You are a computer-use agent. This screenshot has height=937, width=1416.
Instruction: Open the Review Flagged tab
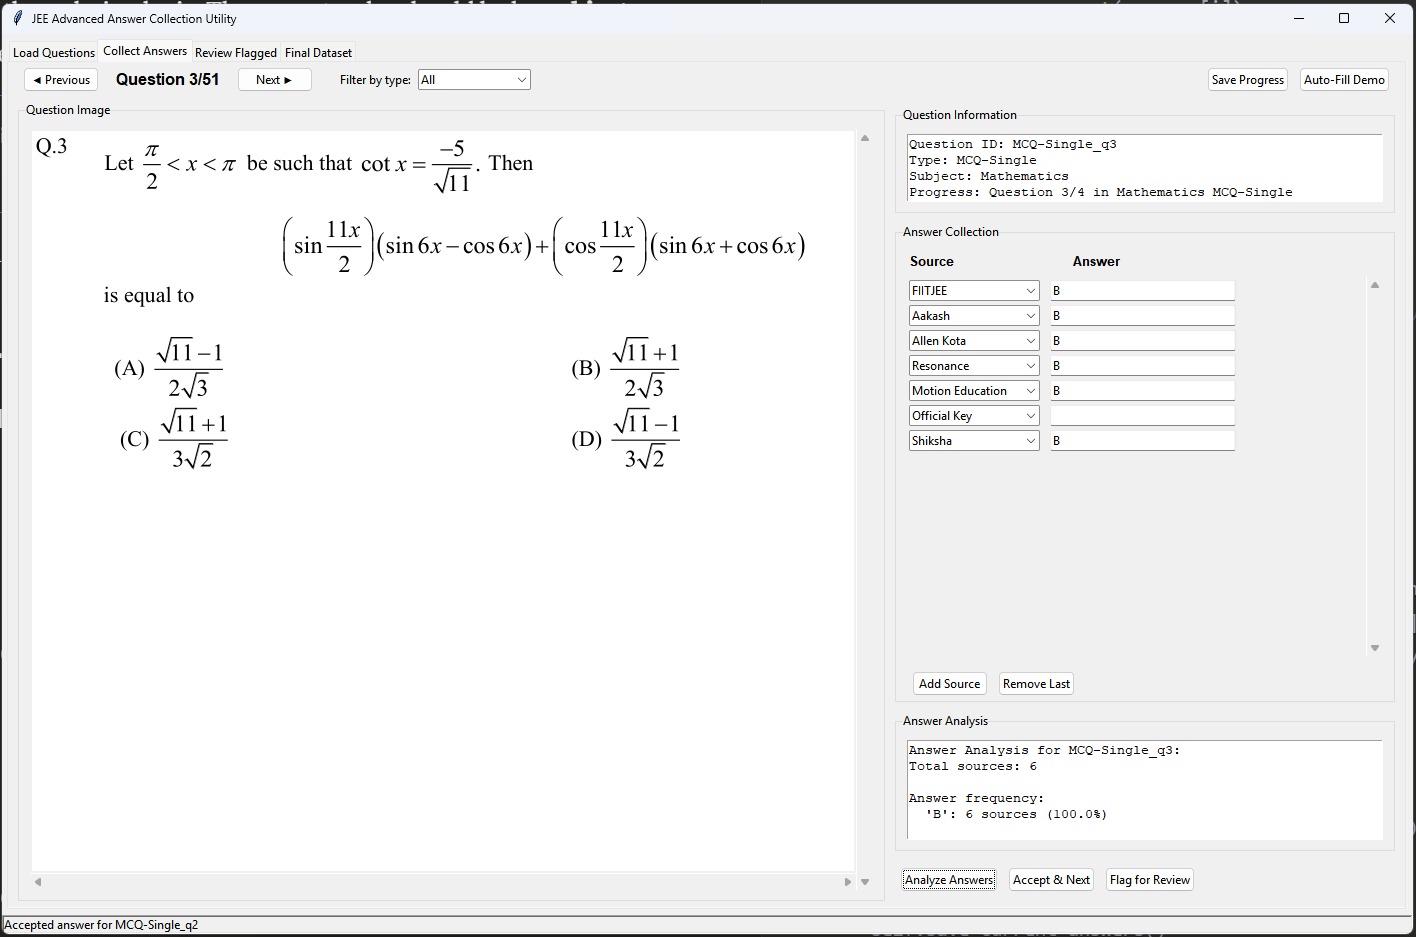[x=235, y=53]
